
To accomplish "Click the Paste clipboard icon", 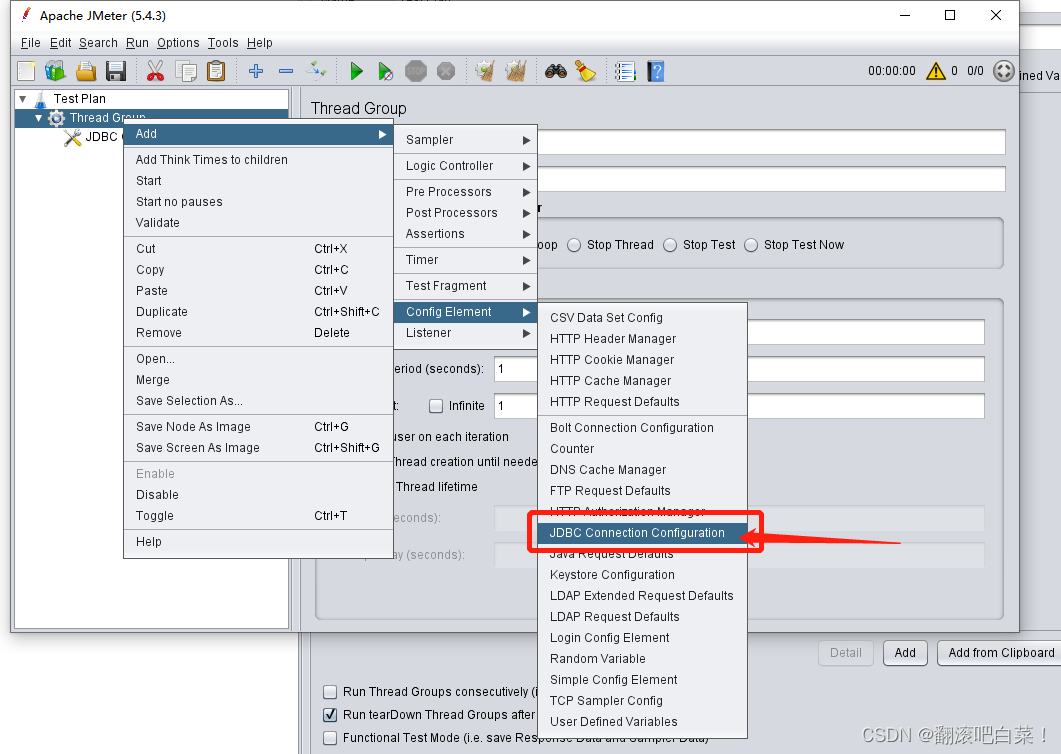I will [216, 70].
